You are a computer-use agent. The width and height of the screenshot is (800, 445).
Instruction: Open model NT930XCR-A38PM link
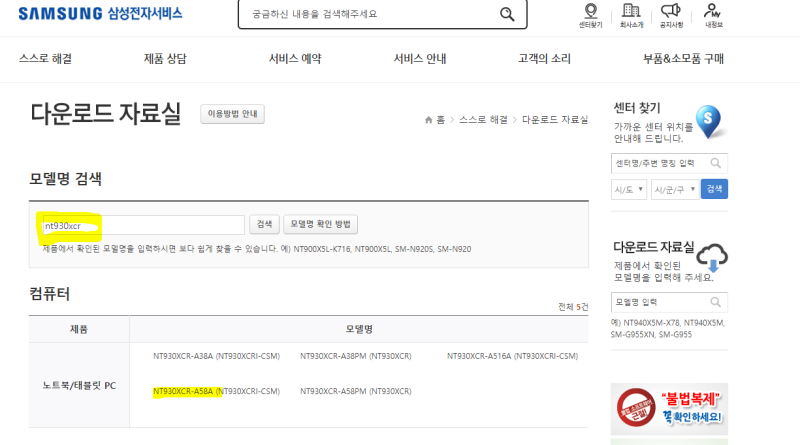point(356,356)
